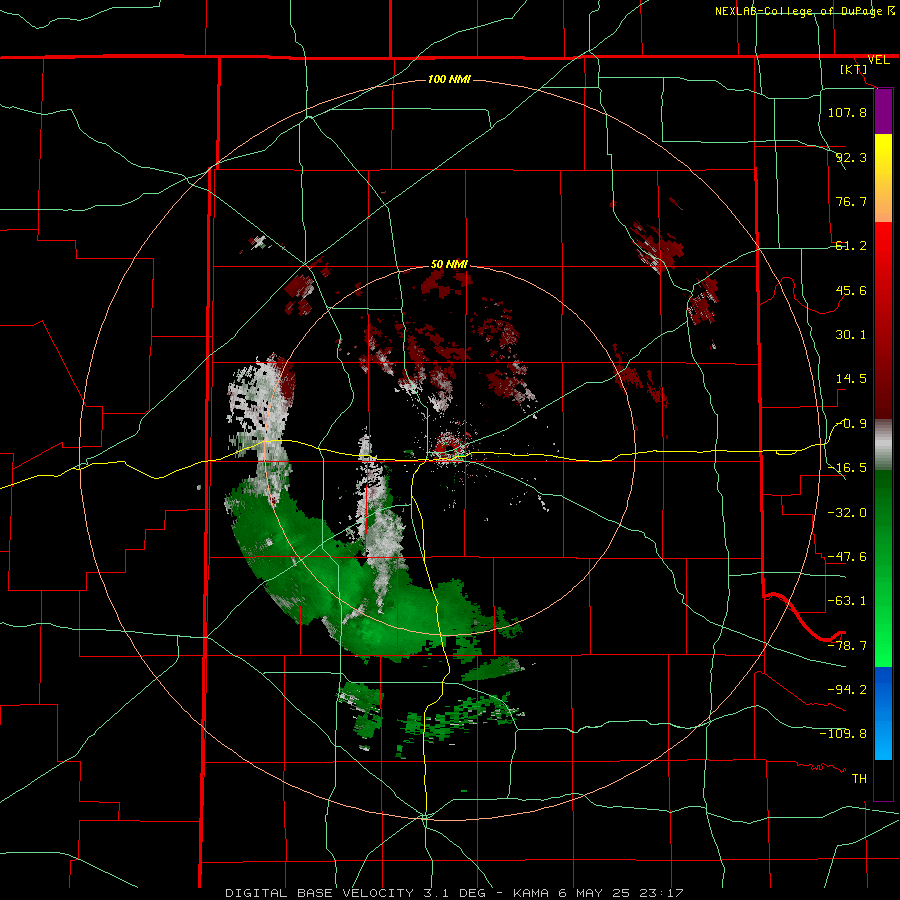This screenshot has height=900, width=900.
Task: Select the yellow-orange segment of the color bar
Action: (x=883, y=178)
